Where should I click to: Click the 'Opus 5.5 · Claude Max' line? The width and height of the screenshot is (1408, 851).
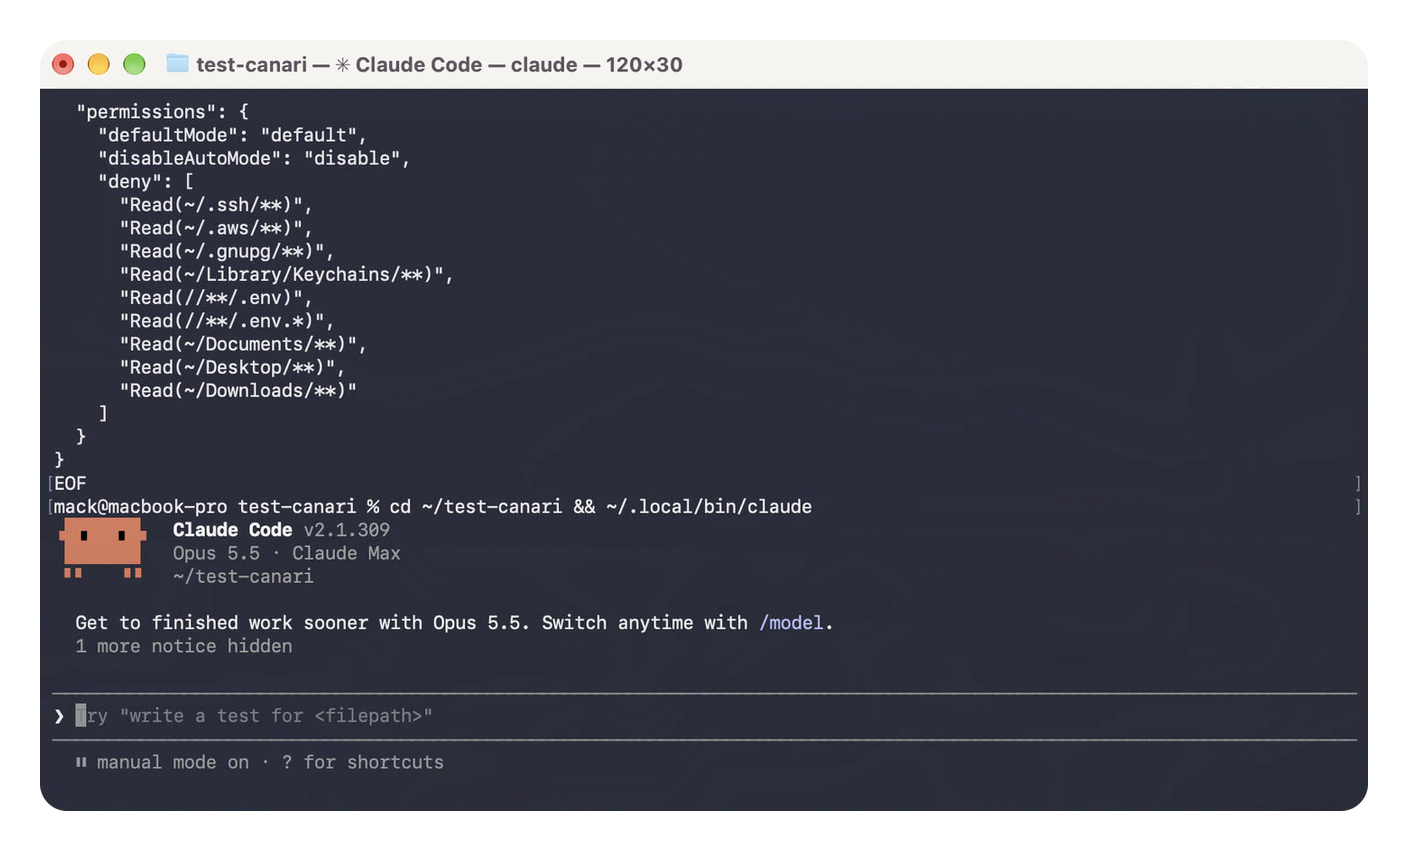tap(286, 553)
